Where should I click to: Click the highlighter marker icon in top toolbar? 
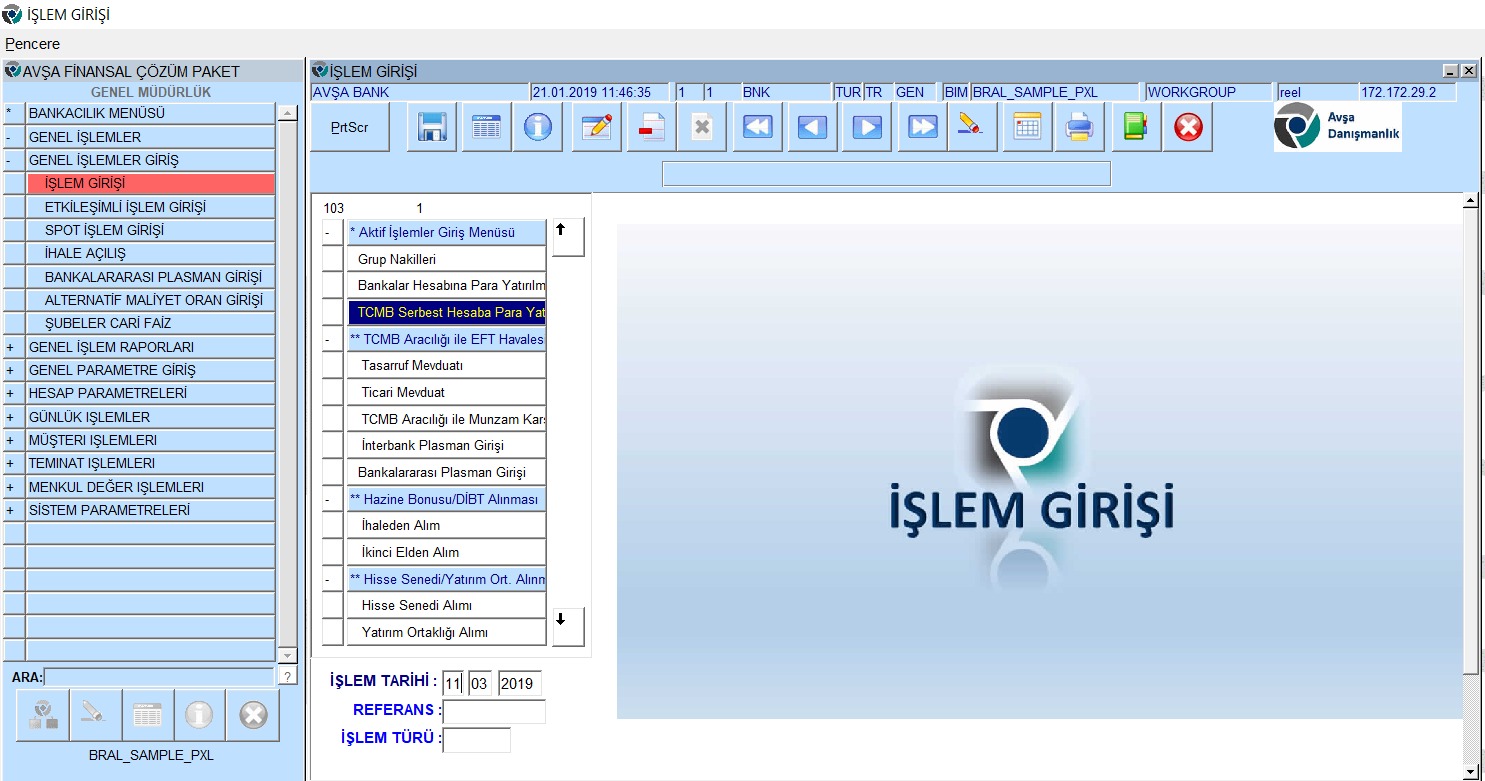972,128
